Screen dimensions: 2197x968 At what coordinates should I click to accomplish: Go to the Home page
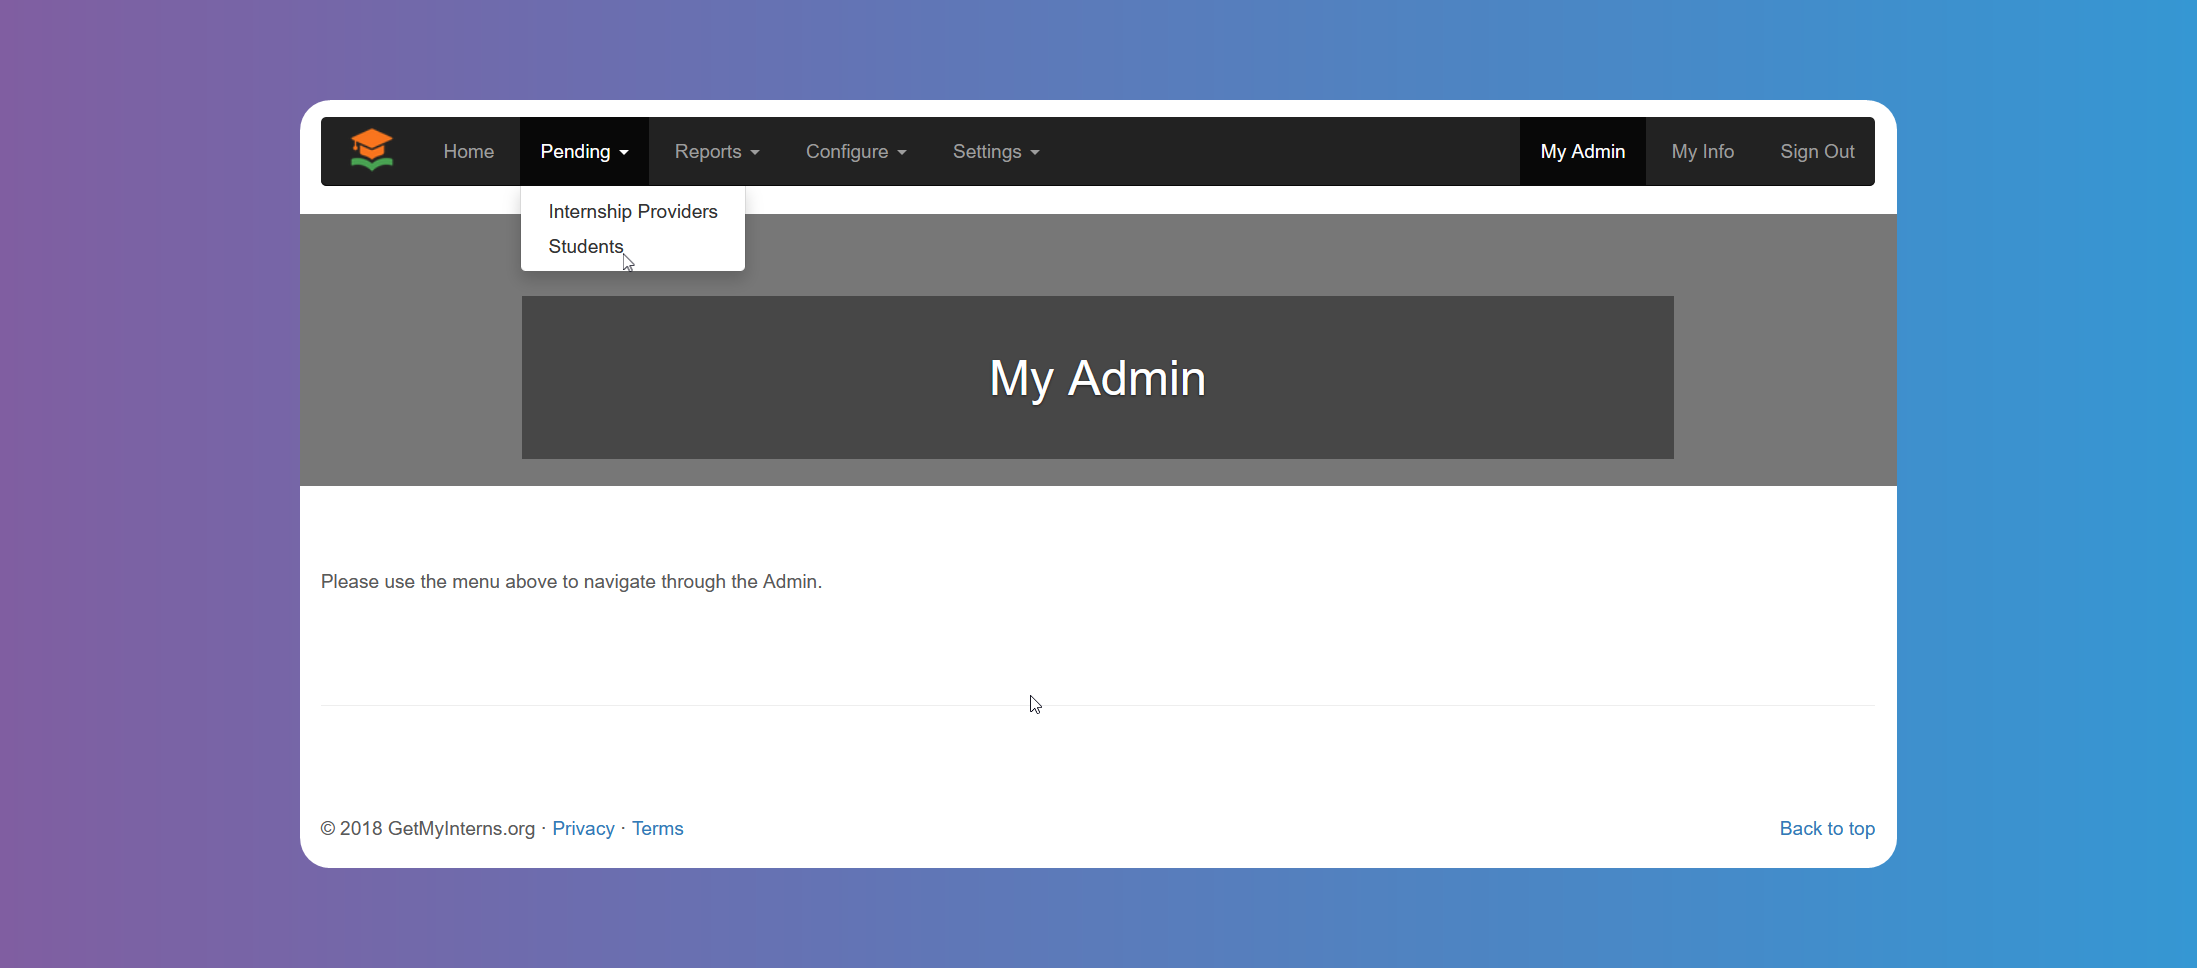[468, 152]
